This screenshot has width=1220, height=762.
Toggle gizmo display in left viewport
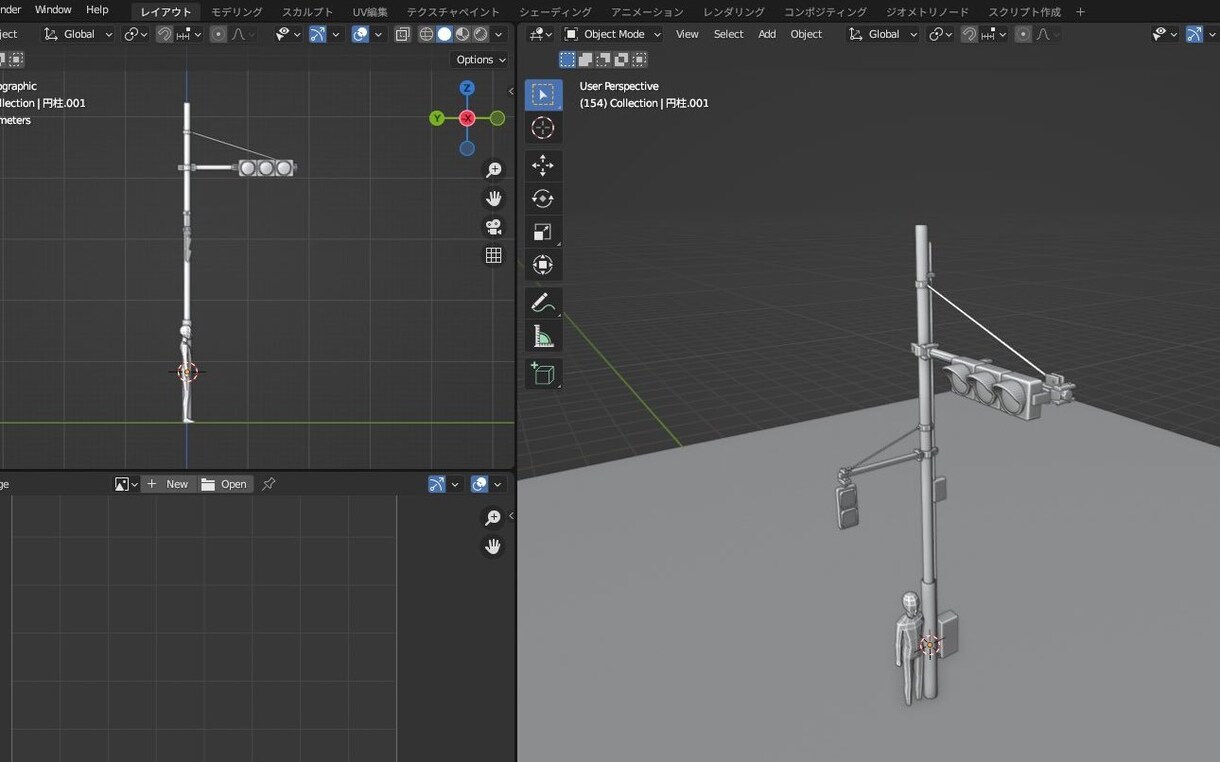tap(317, 34)
